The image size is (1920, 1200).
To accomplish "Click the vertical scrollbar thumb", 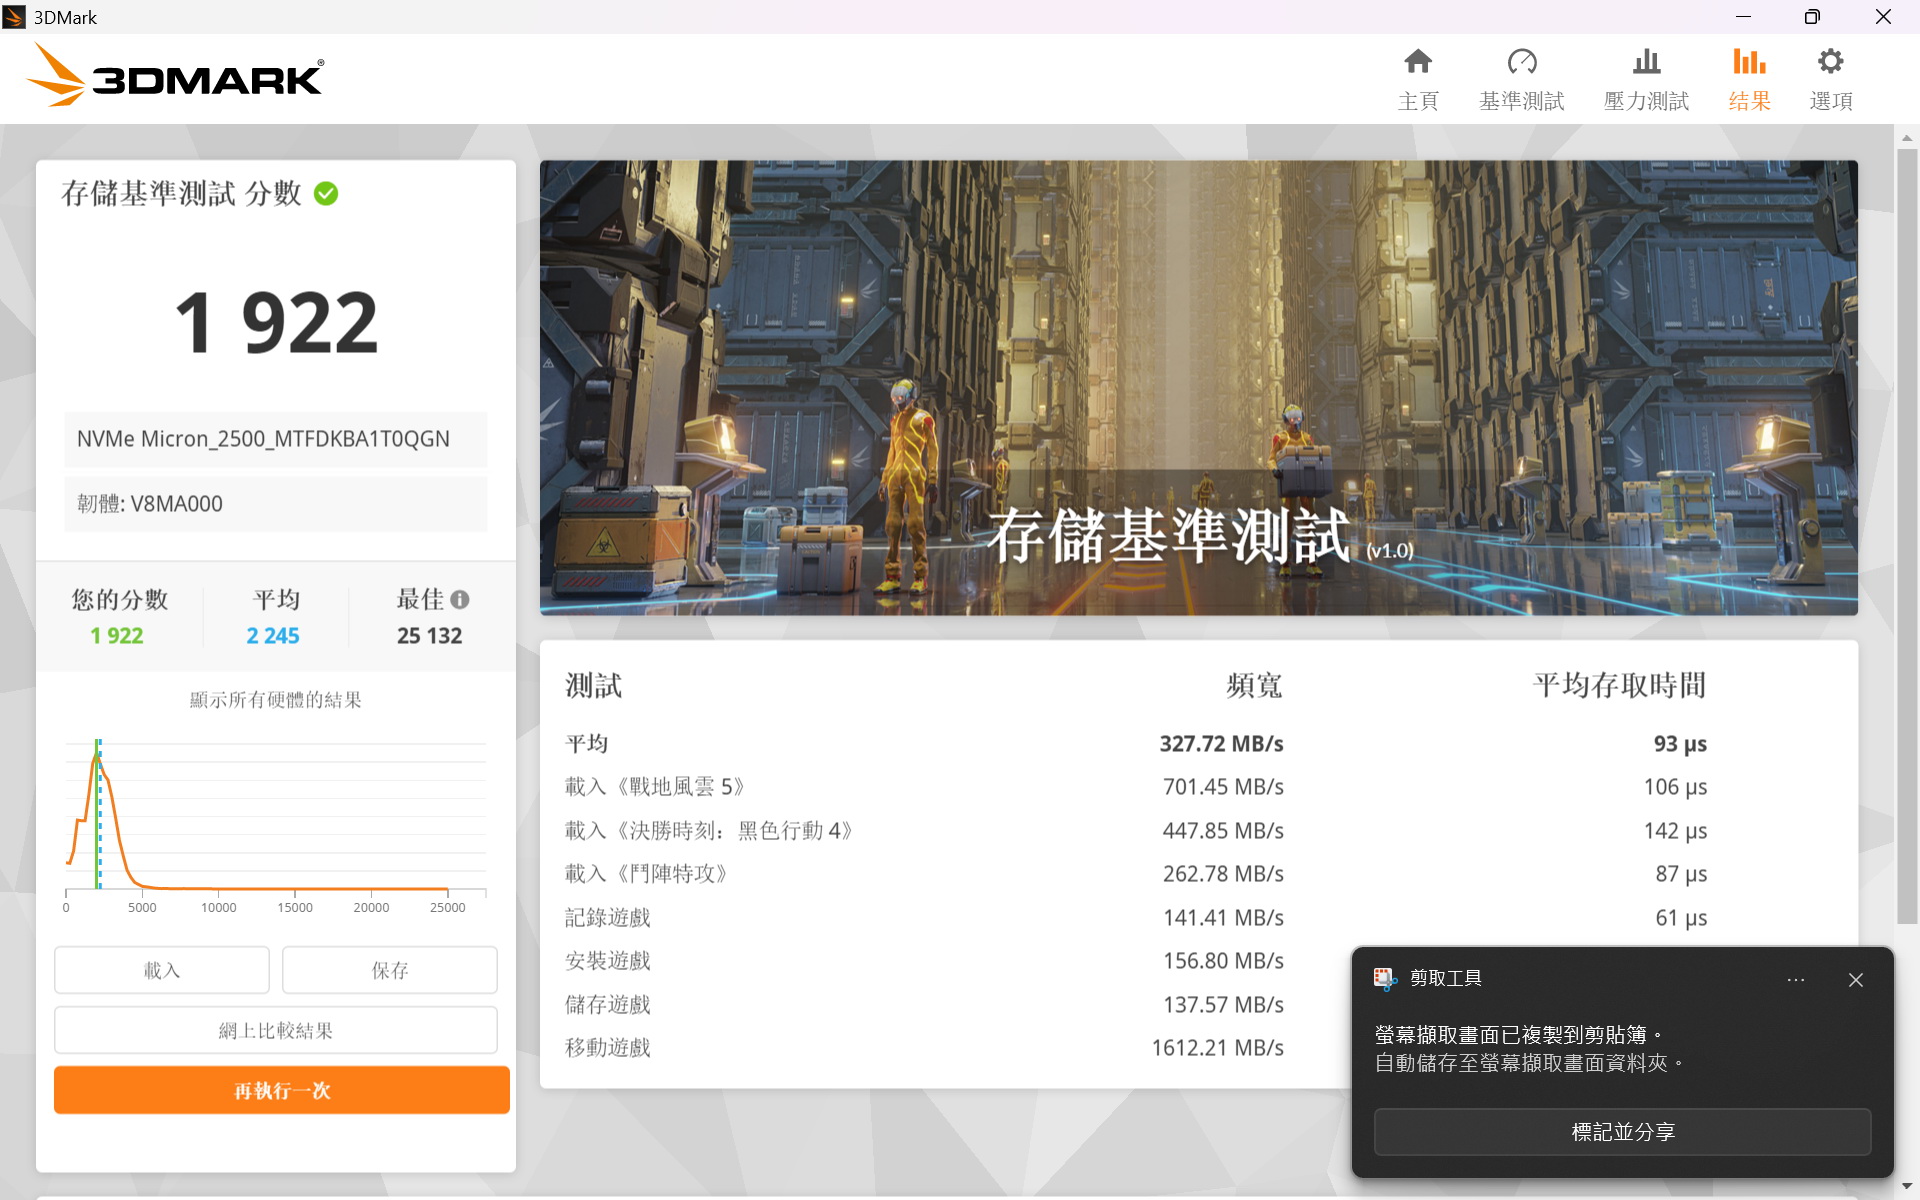I will (1906, 537).
